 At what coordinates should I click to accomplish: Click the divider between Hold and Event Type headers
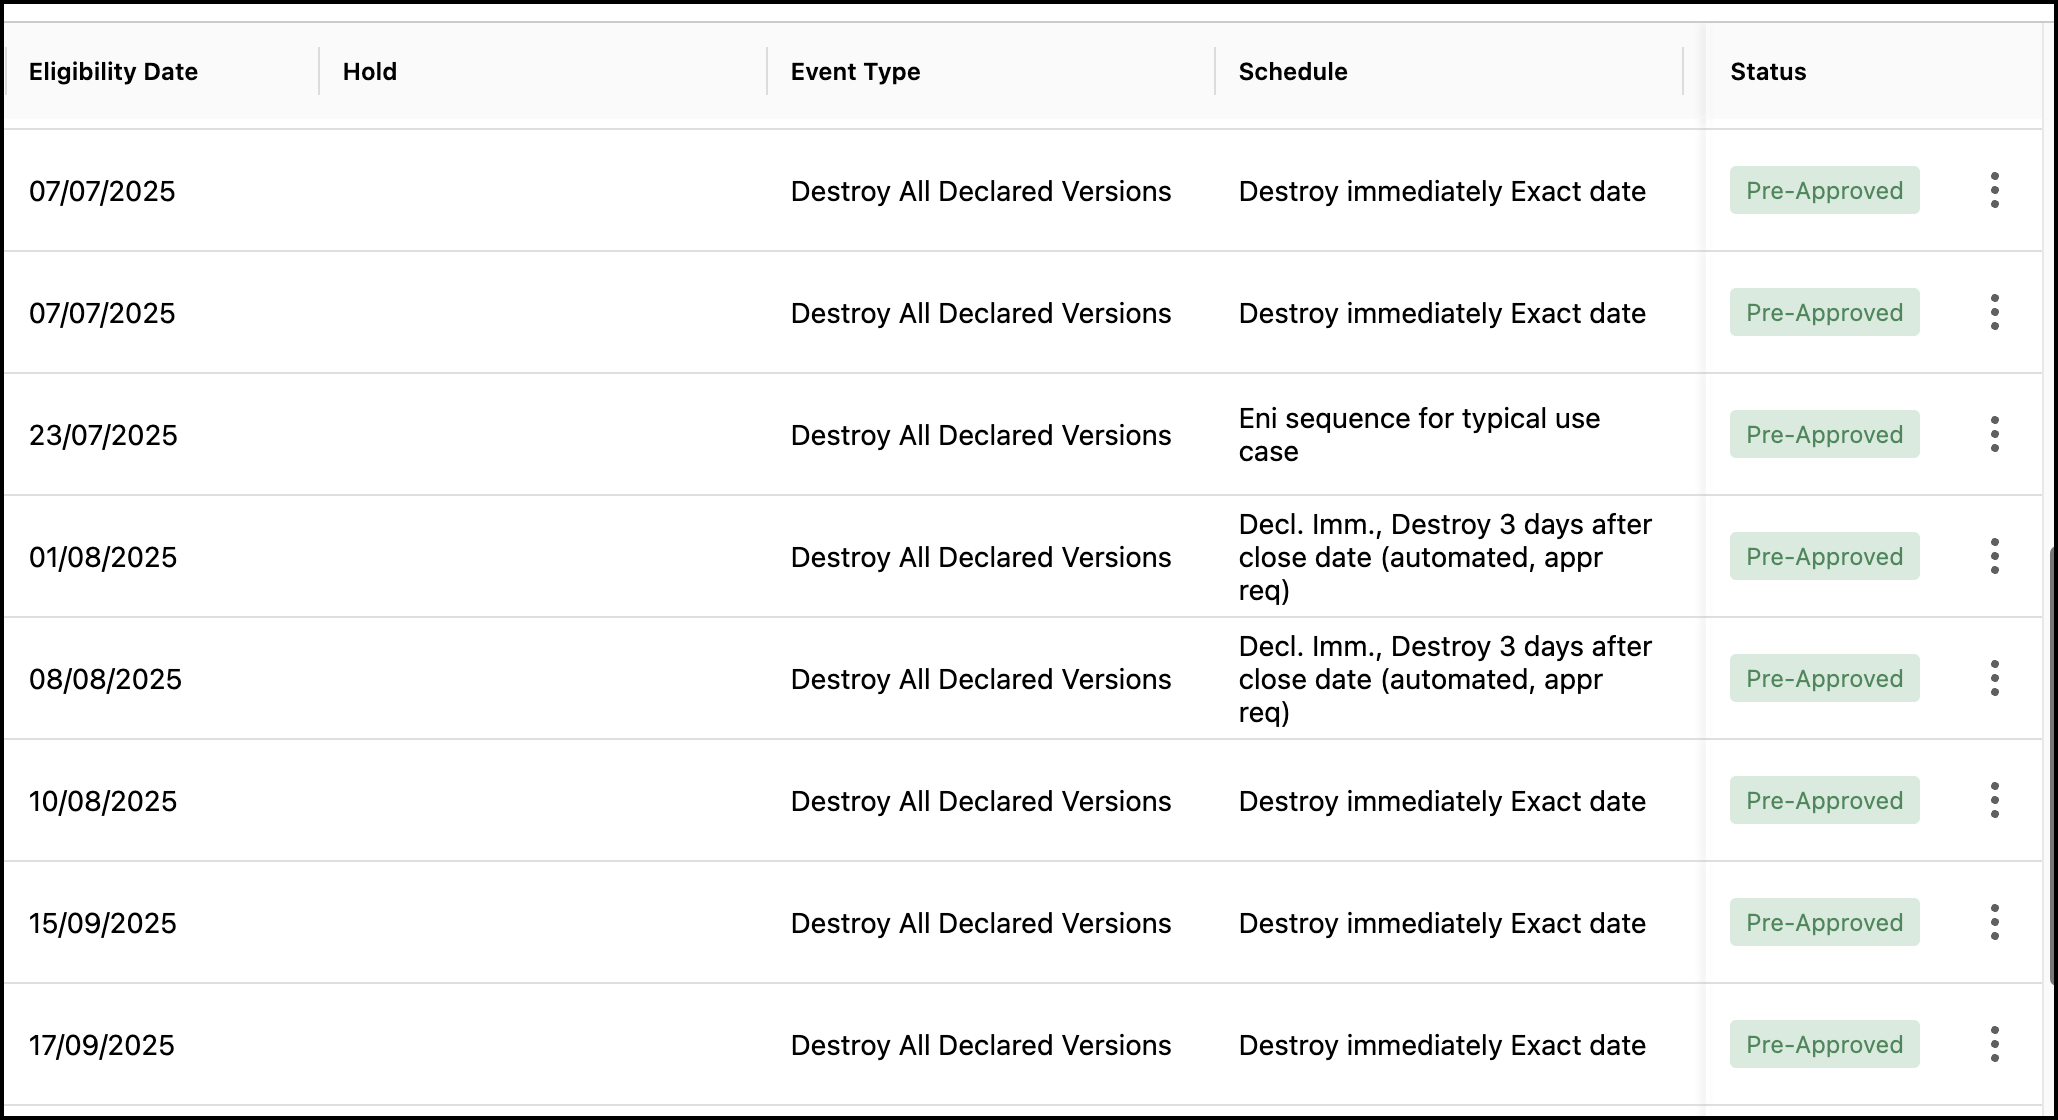tap(767, 72)
